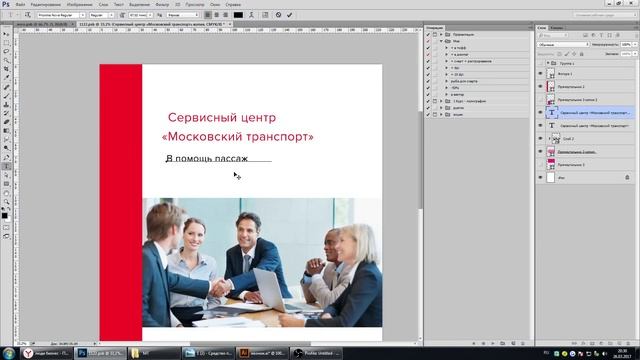The width and height of the screenshot is (640, 360).
Task: Open the foreground color swatch in toolbox
Action: pos(4,216)
